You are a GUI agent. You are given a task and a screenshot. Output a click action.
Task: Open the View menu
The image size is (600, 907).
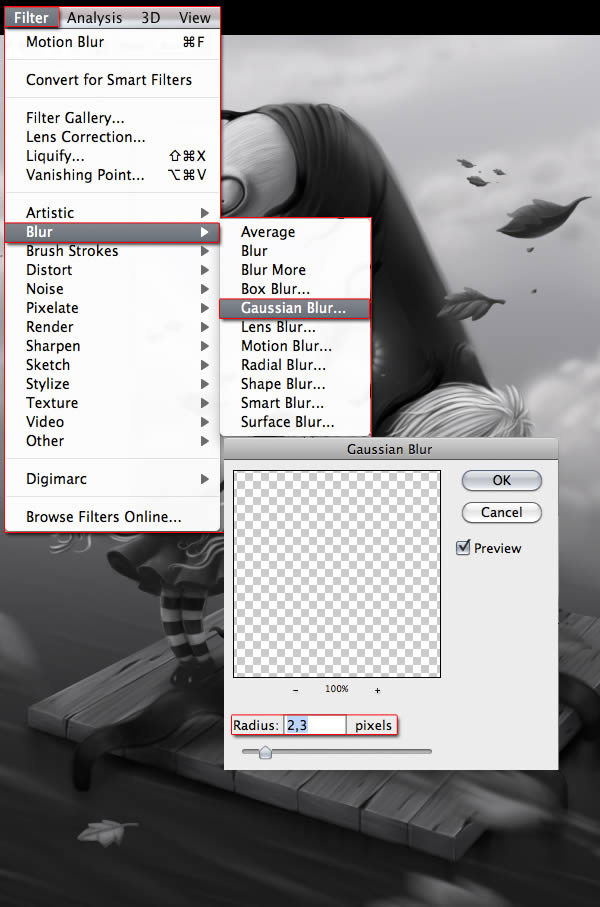point(194,18)
